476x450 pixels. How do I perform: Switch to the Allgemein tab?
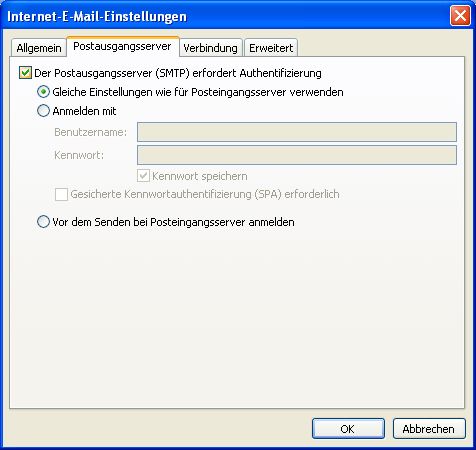[x=39, y=48]
